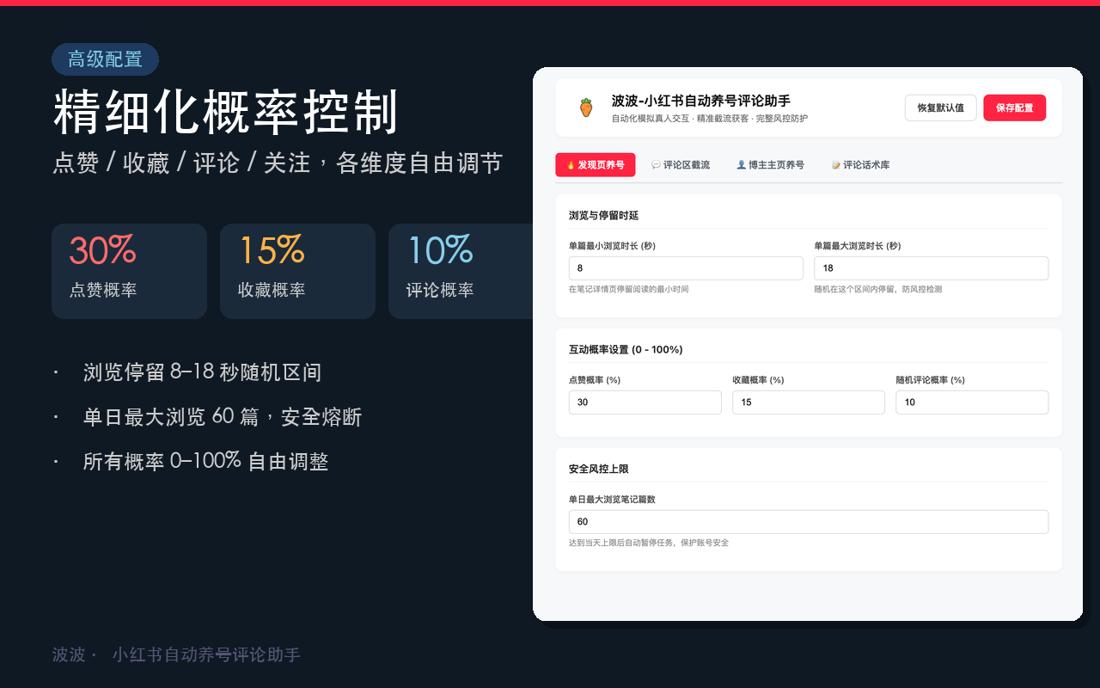
Task: Click bullet text 单日最大浏览 60 篇
Action: (x=170, y=417)
